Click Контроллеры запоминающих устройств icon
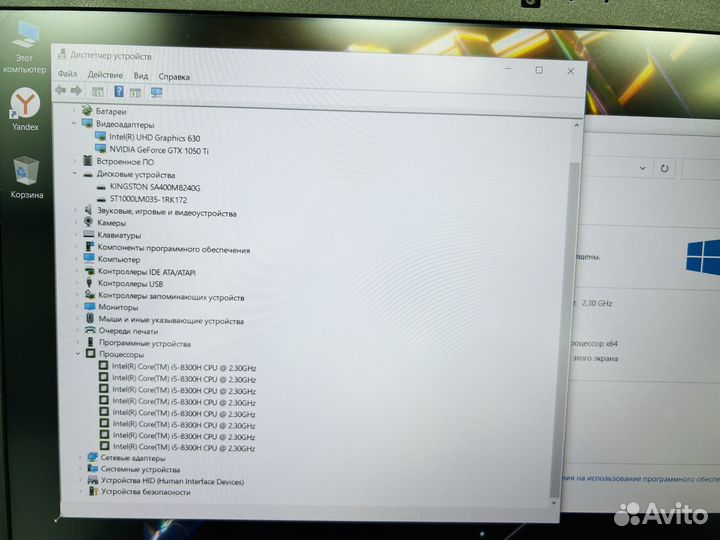Image resolution: width=720 pixels, height=540 pixels. (90, 294)
